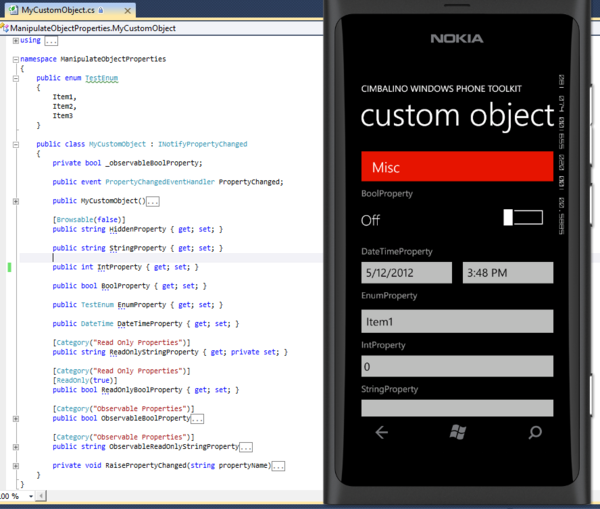This screenshot has height=509, width=600.
Task: Click the DateTimeProperty name in the code
Action: pos(150,324)
